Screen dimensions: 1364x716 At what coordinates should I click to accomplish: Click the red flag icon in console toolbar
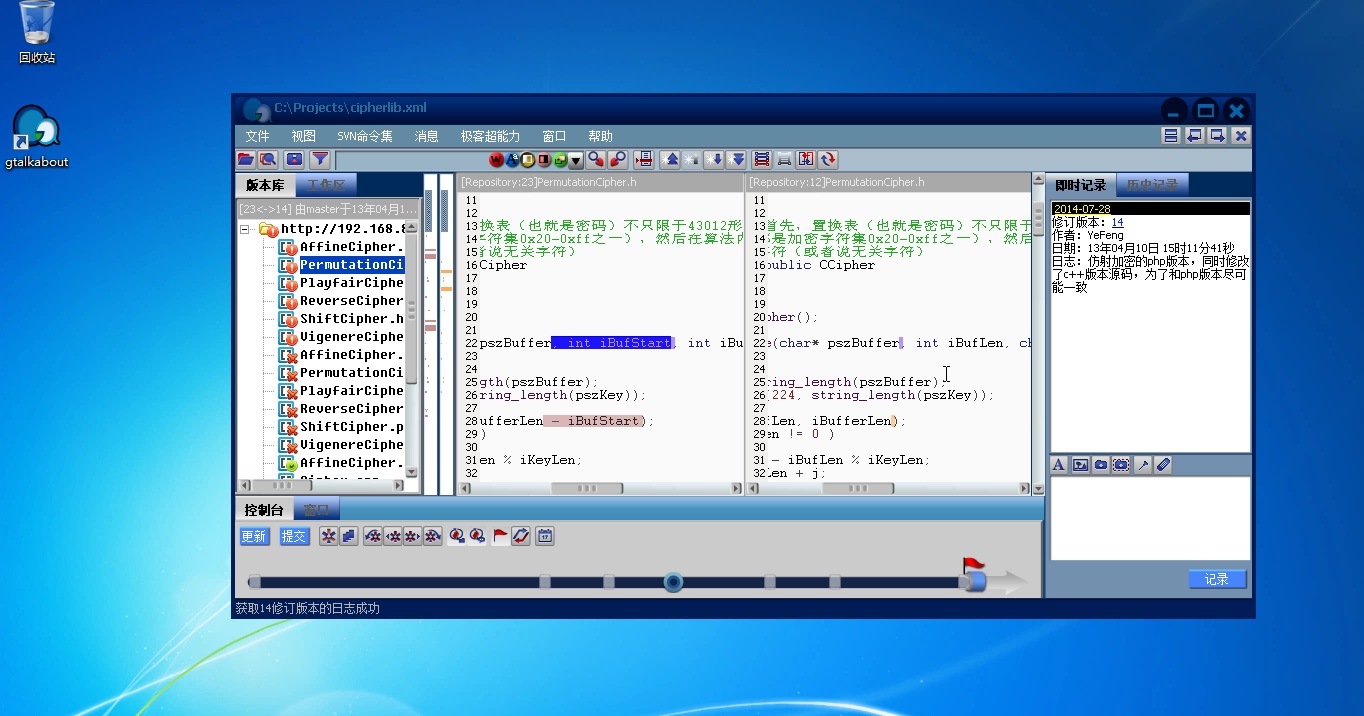[x=500, y=537]
